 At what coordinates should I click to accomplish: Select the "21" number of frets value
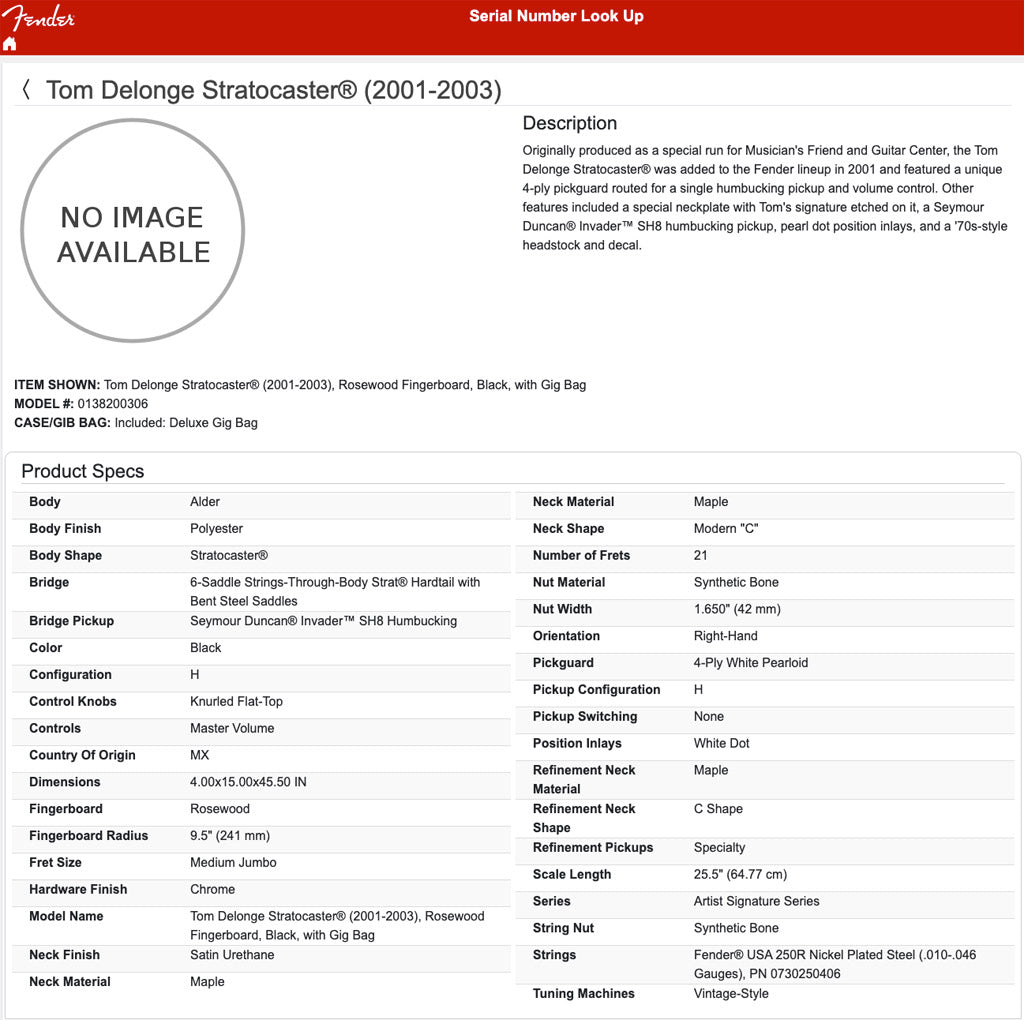click(x=700, y=555)
